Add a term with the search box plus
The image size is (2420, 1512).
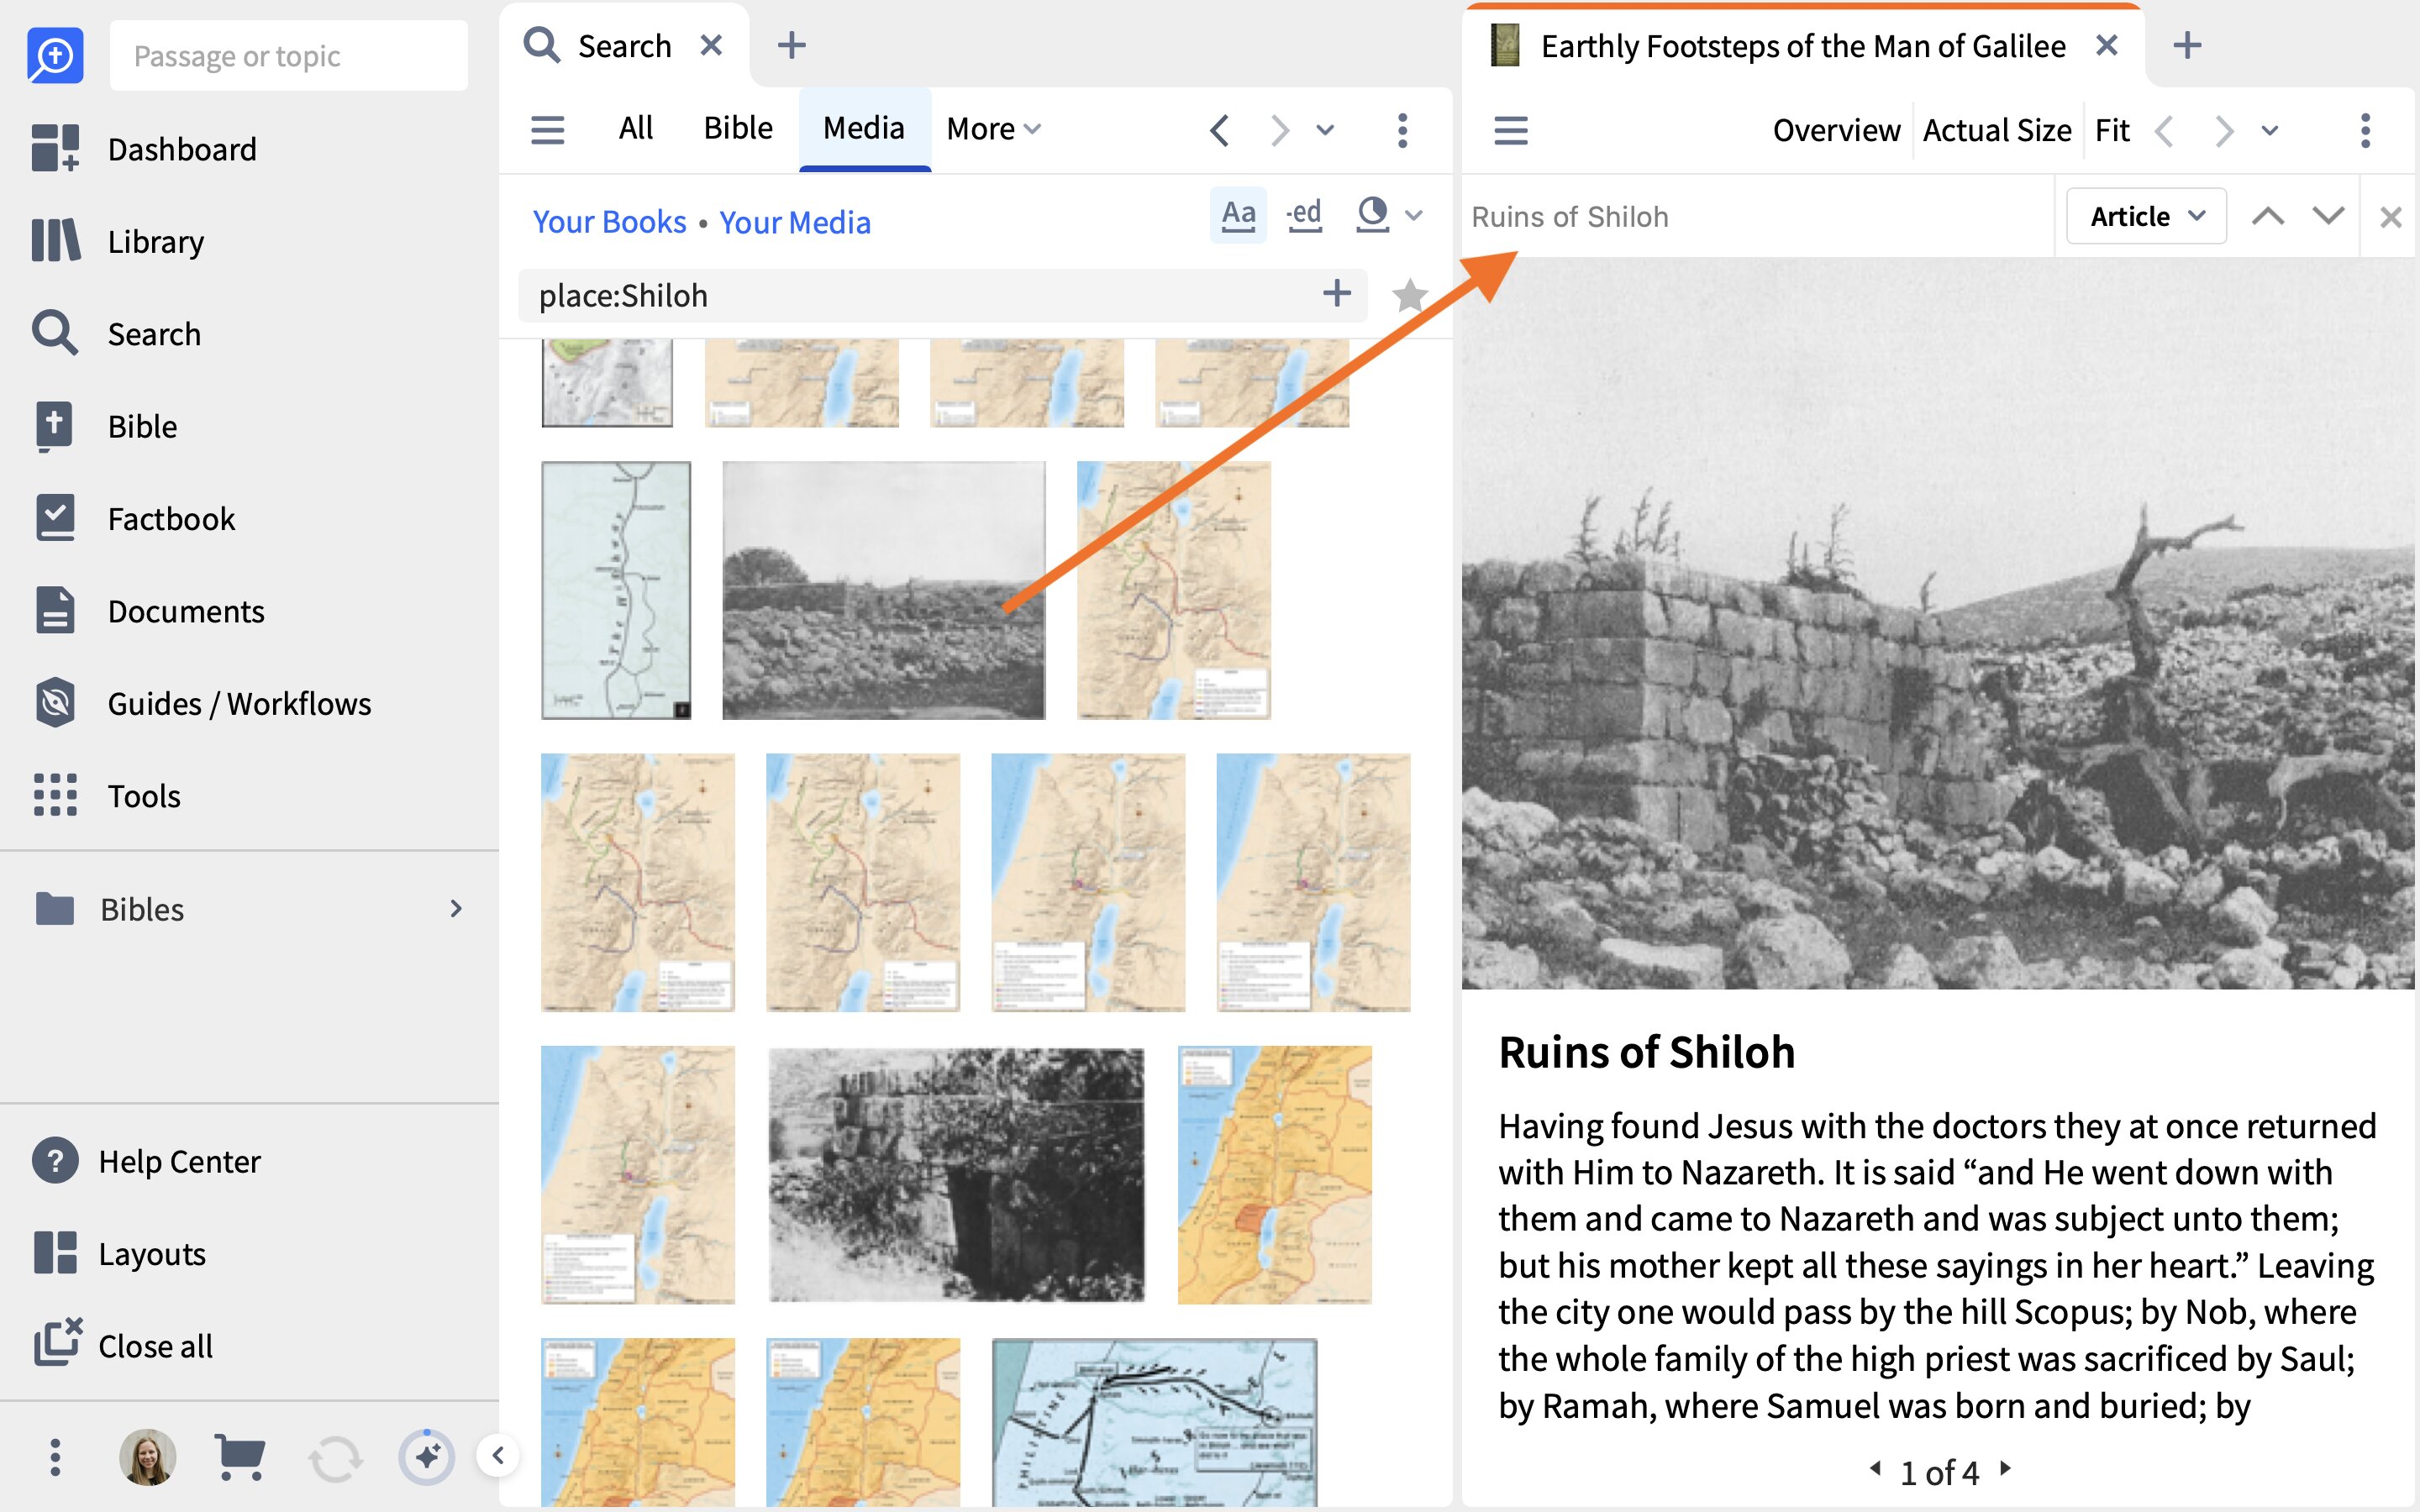pos(1336,294)
